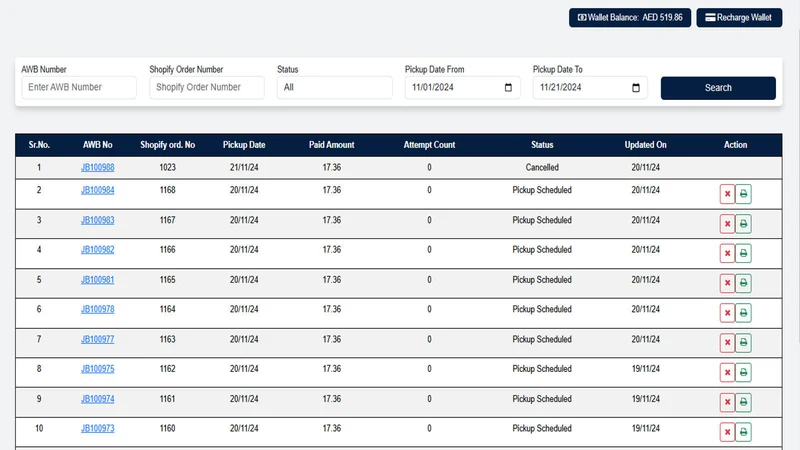
Task: Print label for JB100973
Action: coord(743,432)
